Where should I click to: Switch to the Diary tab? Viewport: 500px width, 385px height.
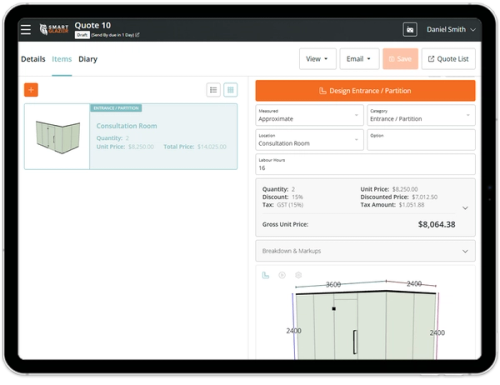[x=88, y=59]
